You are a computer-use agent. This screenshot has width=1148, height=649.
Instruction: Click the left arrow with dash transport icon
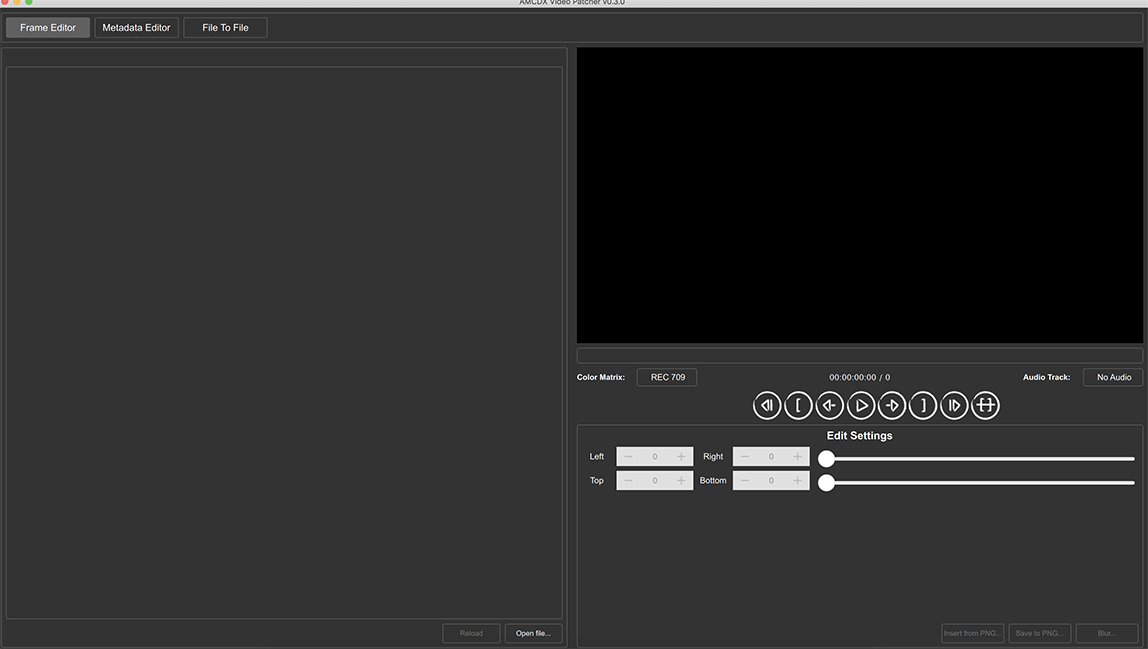coord(830,405)
